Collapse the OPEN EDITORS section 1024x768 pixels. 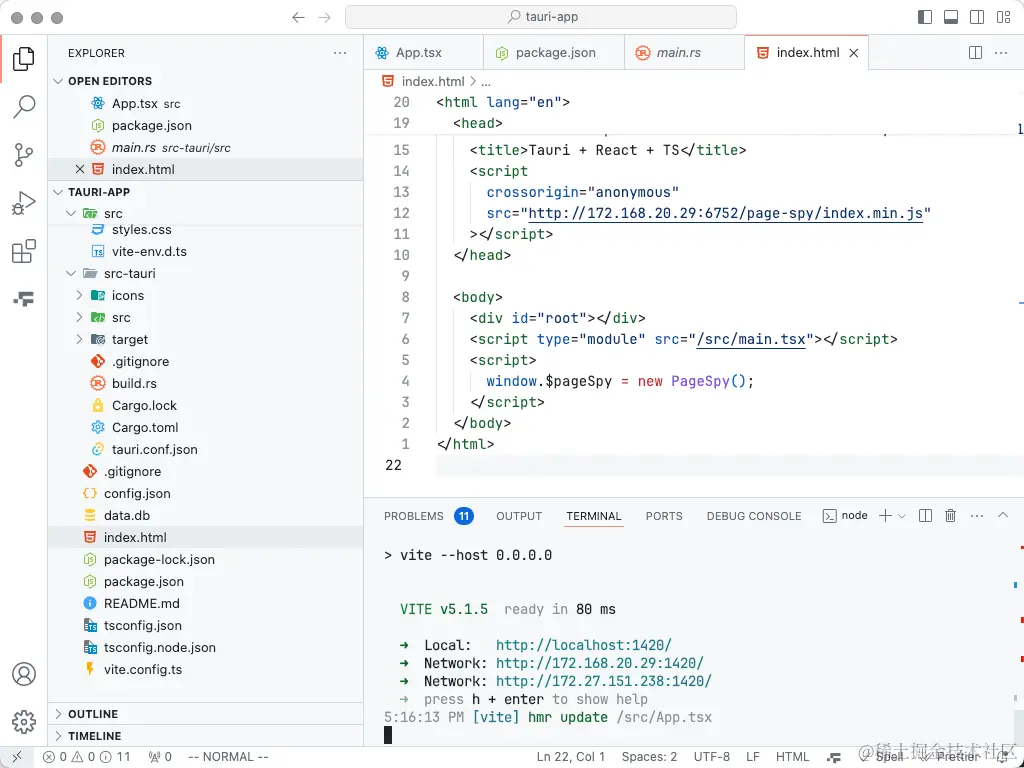pos(58,81)
